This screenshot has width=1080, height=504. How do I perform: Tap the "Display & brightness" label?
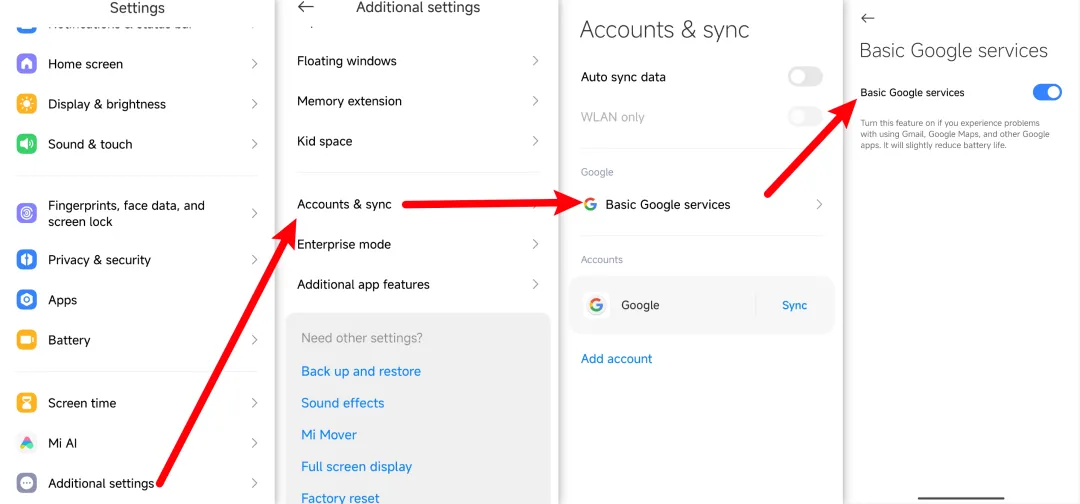pyautogui.click(x=107, y=104)
